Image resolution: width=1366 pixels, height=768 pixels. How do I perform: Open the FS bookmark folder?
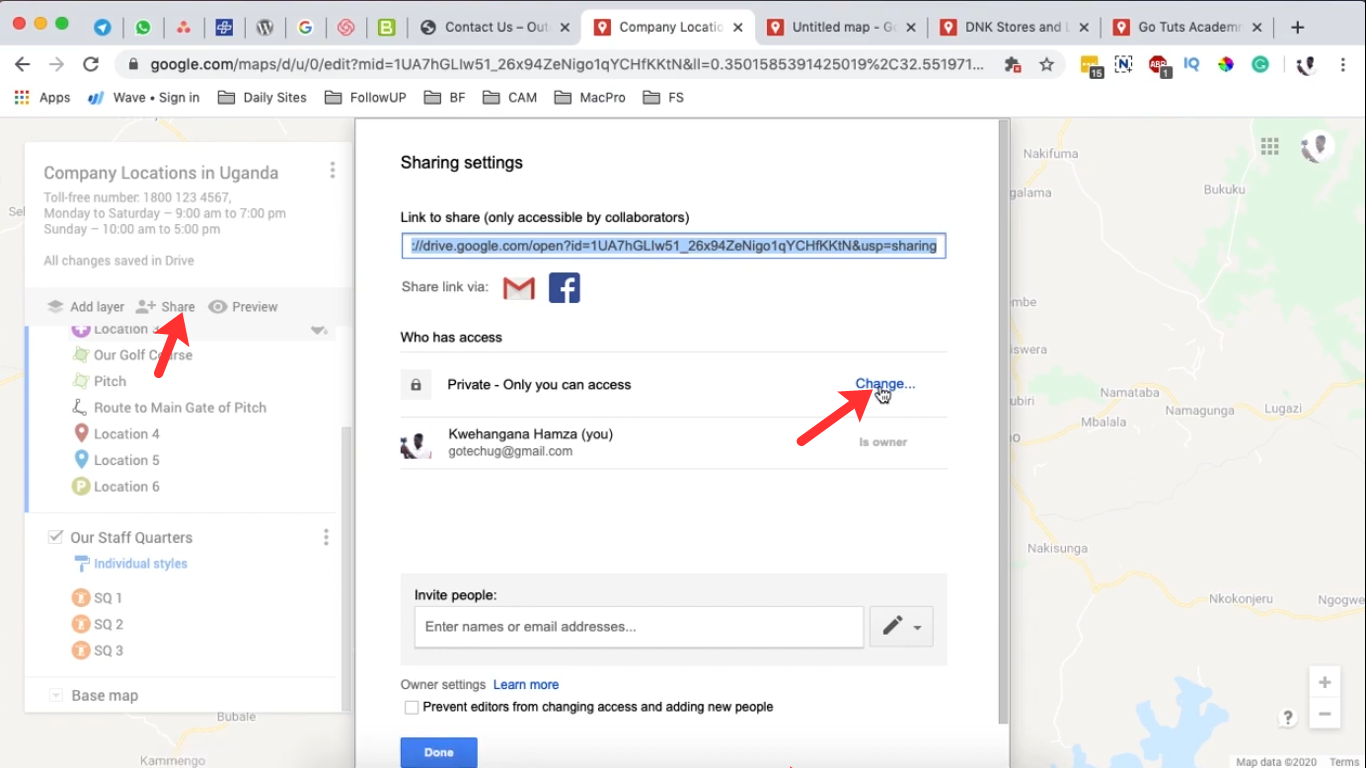pos(663,97)
